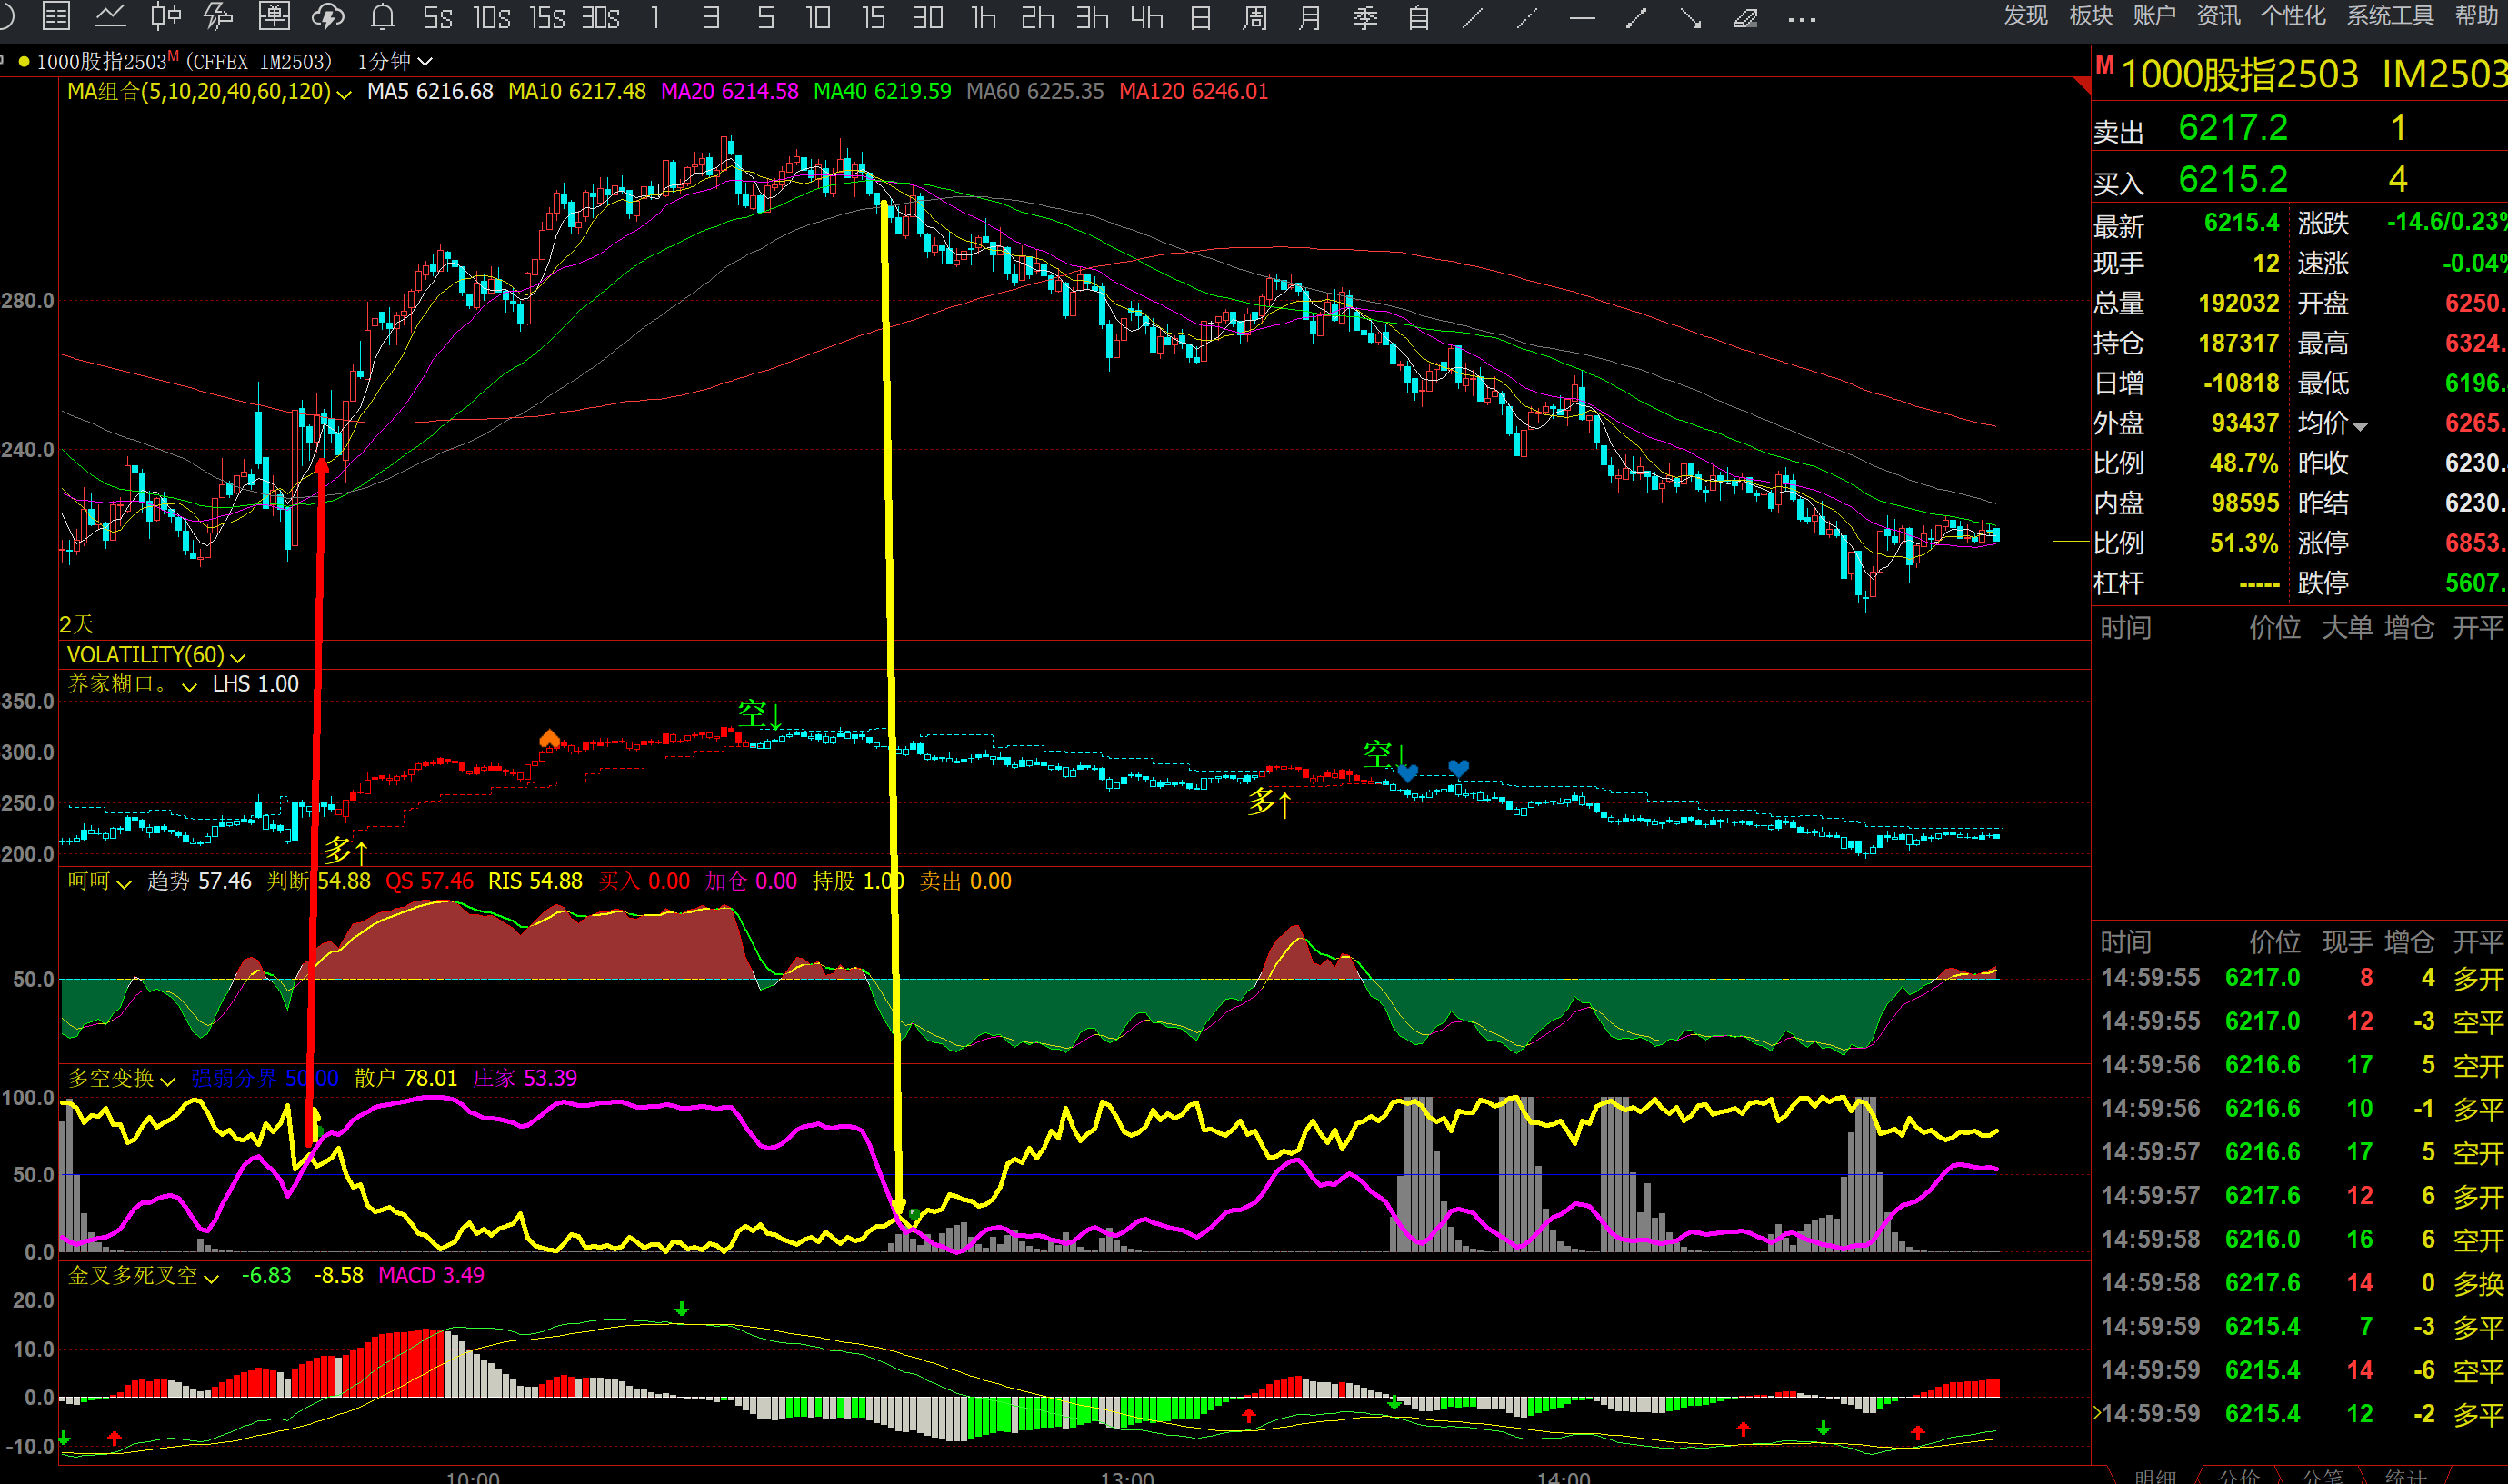This screenshot has width=2508, height=1484.
Task: Open VOLATILITY(60) indicator dropdown
Action: (238, 657)
